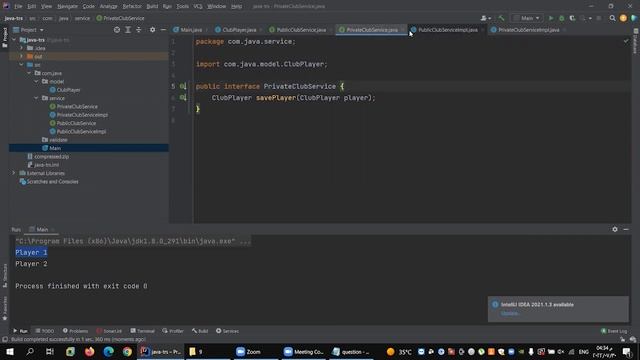Open the Navigate menu
Viewport: 640px width, 360px height.
click(67, 6)
